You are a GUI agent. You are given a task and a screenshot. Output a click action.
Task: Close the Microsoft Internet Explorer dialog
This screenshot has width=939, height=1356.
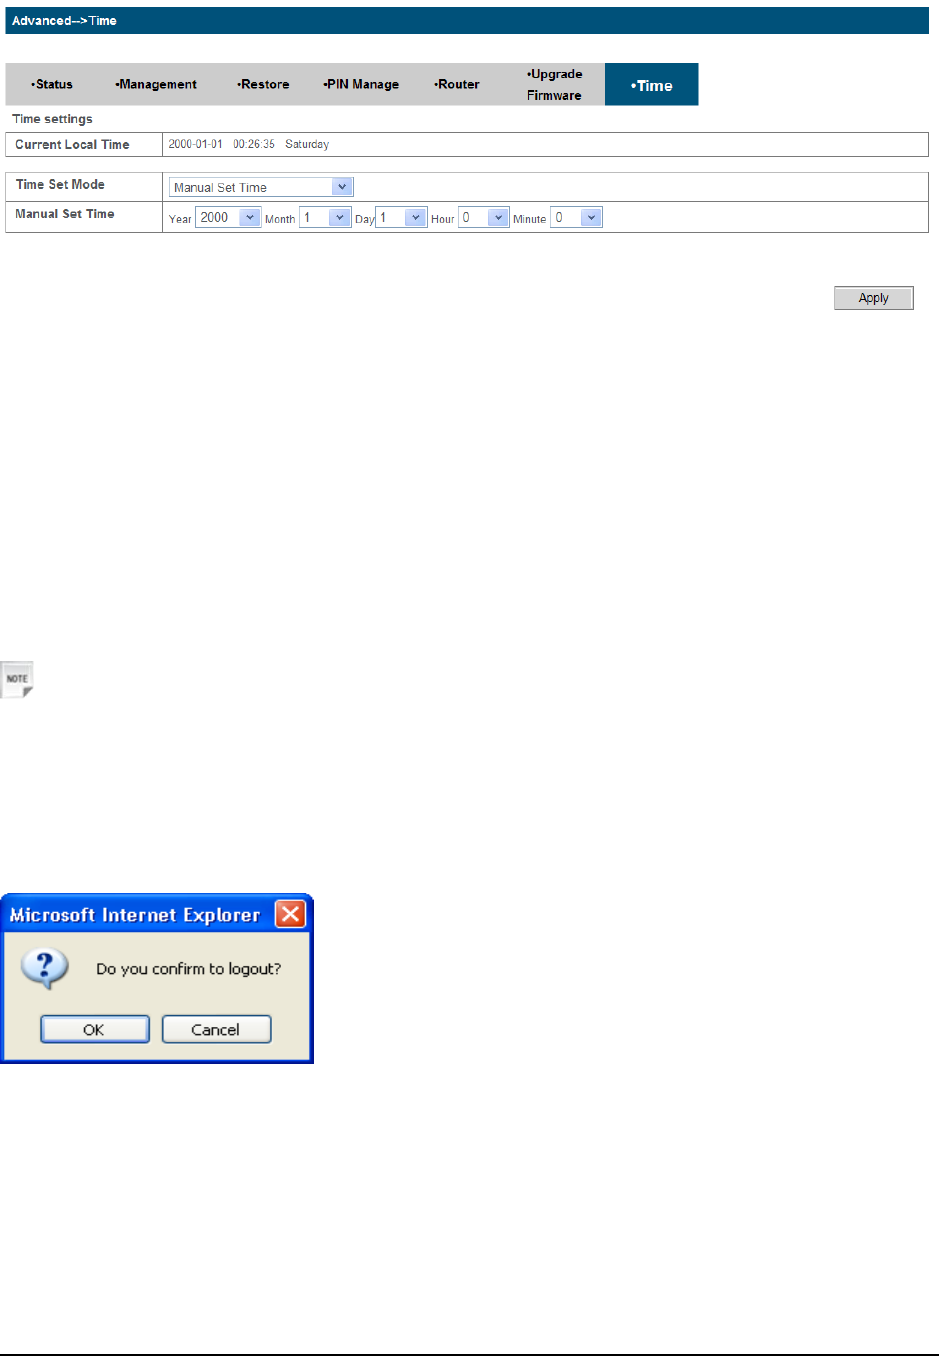tap(290, 914)
